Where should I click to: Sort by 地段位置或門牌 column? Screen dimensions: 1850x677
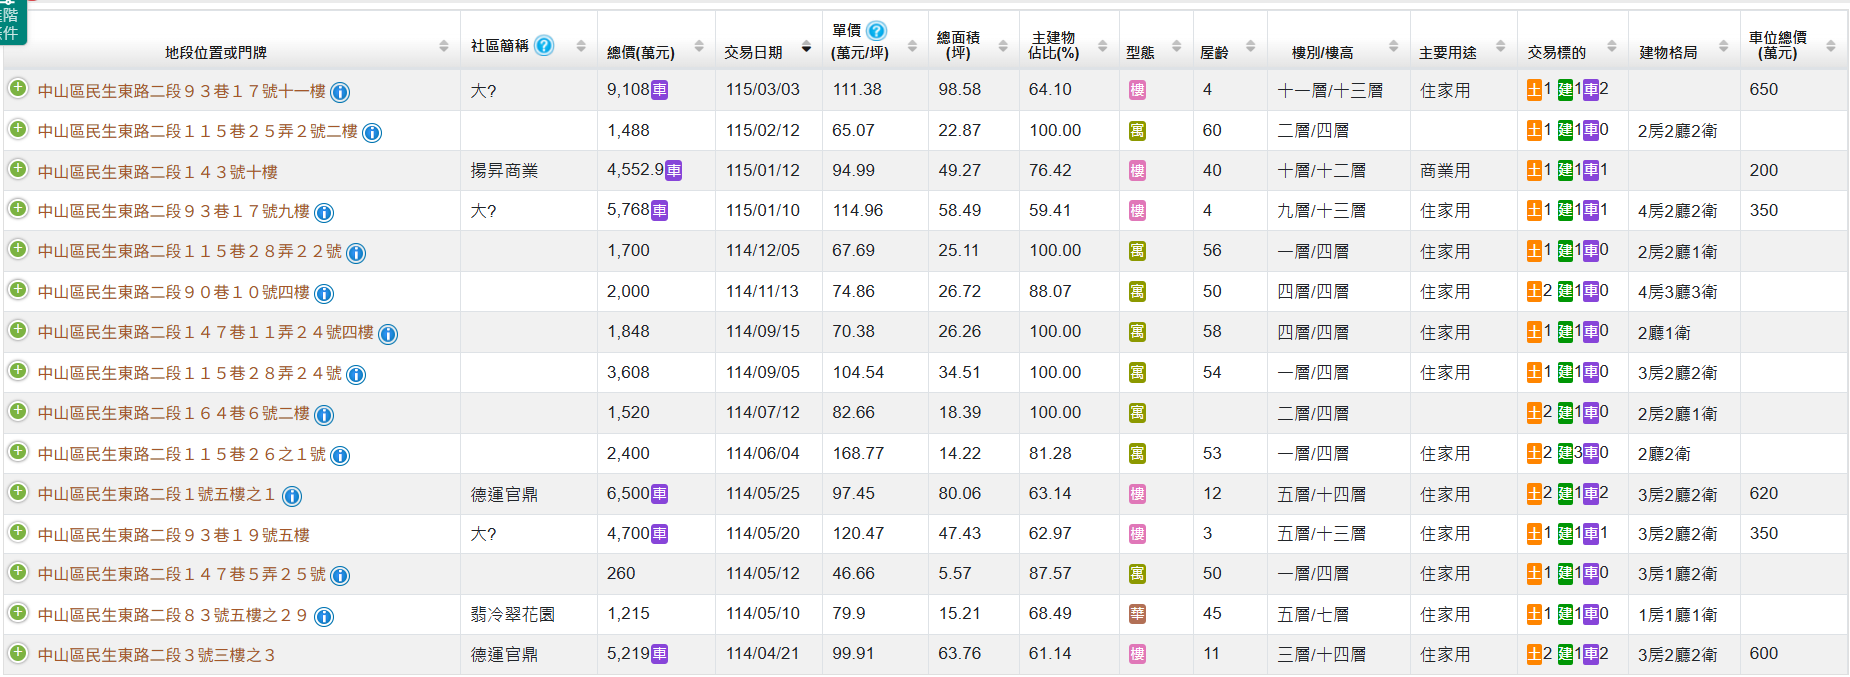coord(444,46)
